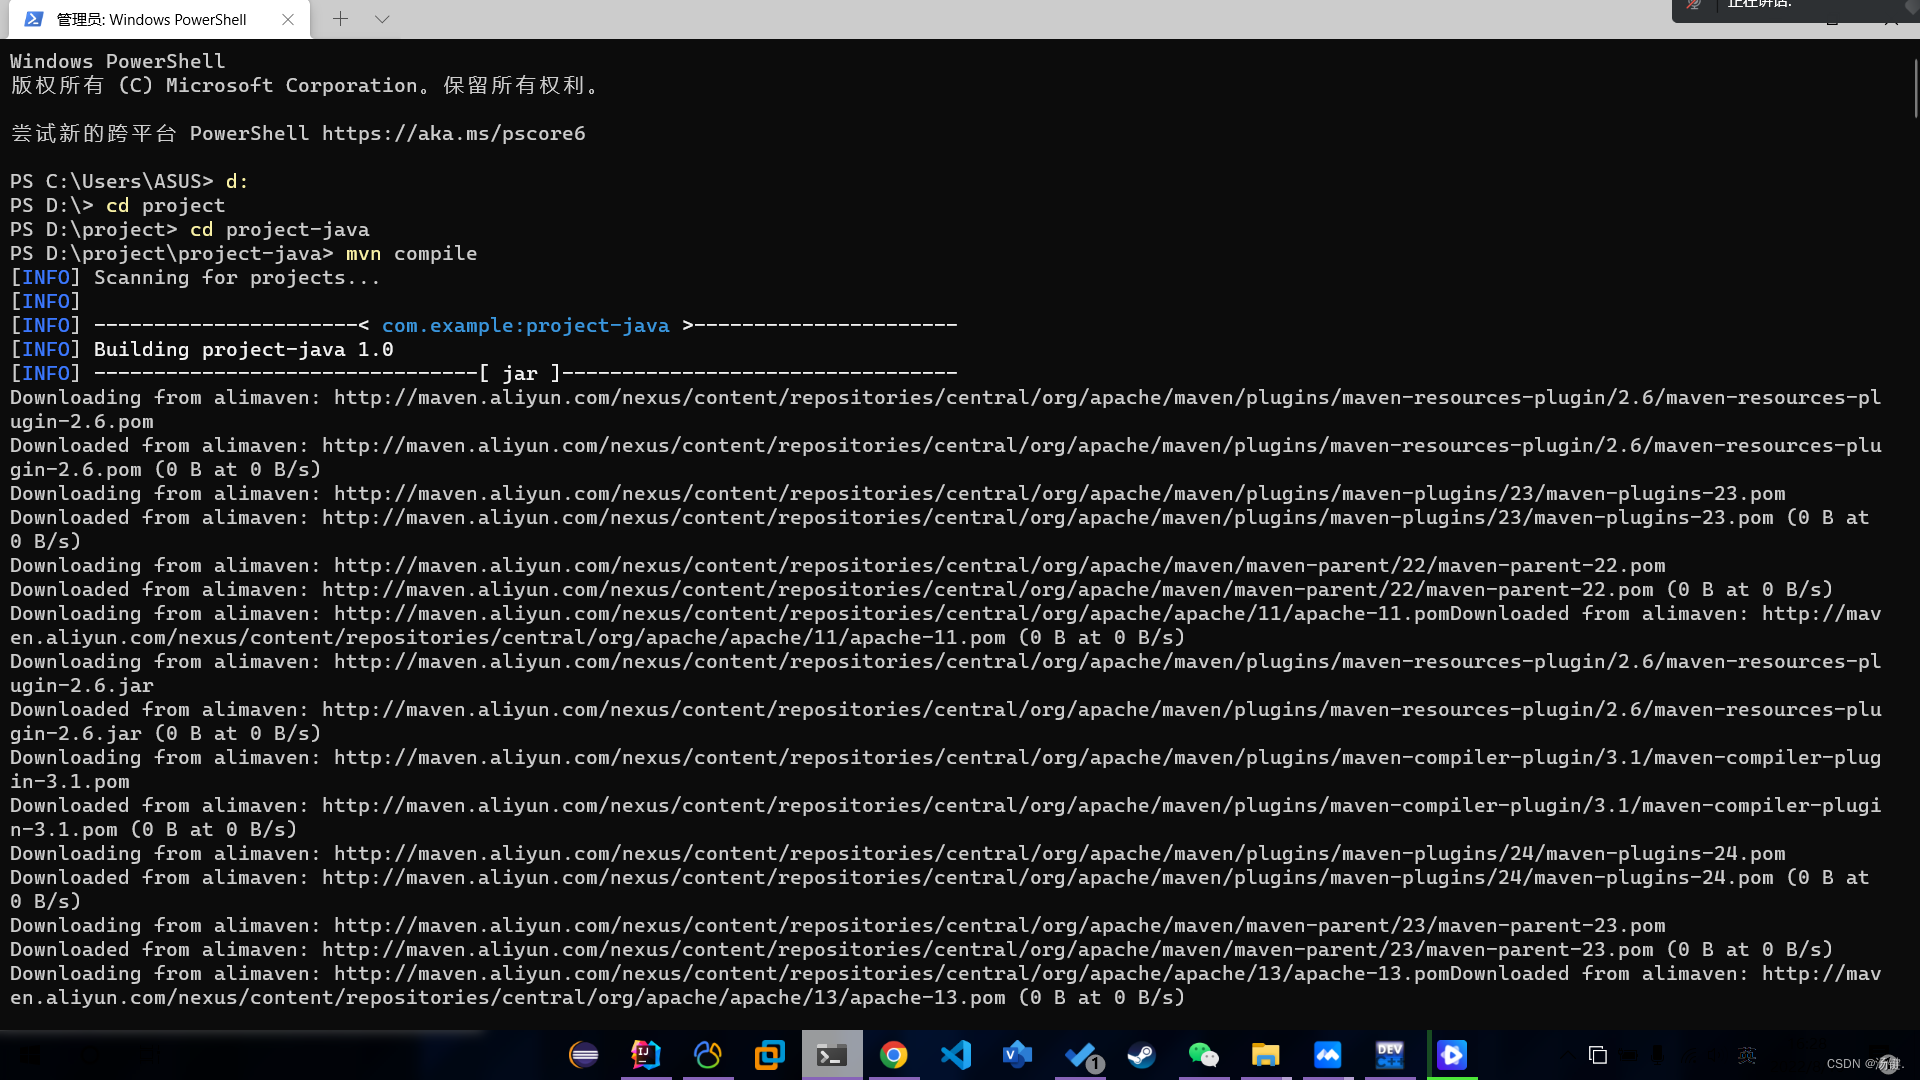The height and width of the screenshot is (1080, 1920).
Task: Click the terminal's vertical scrollbar thumb
Action: 1916,89
